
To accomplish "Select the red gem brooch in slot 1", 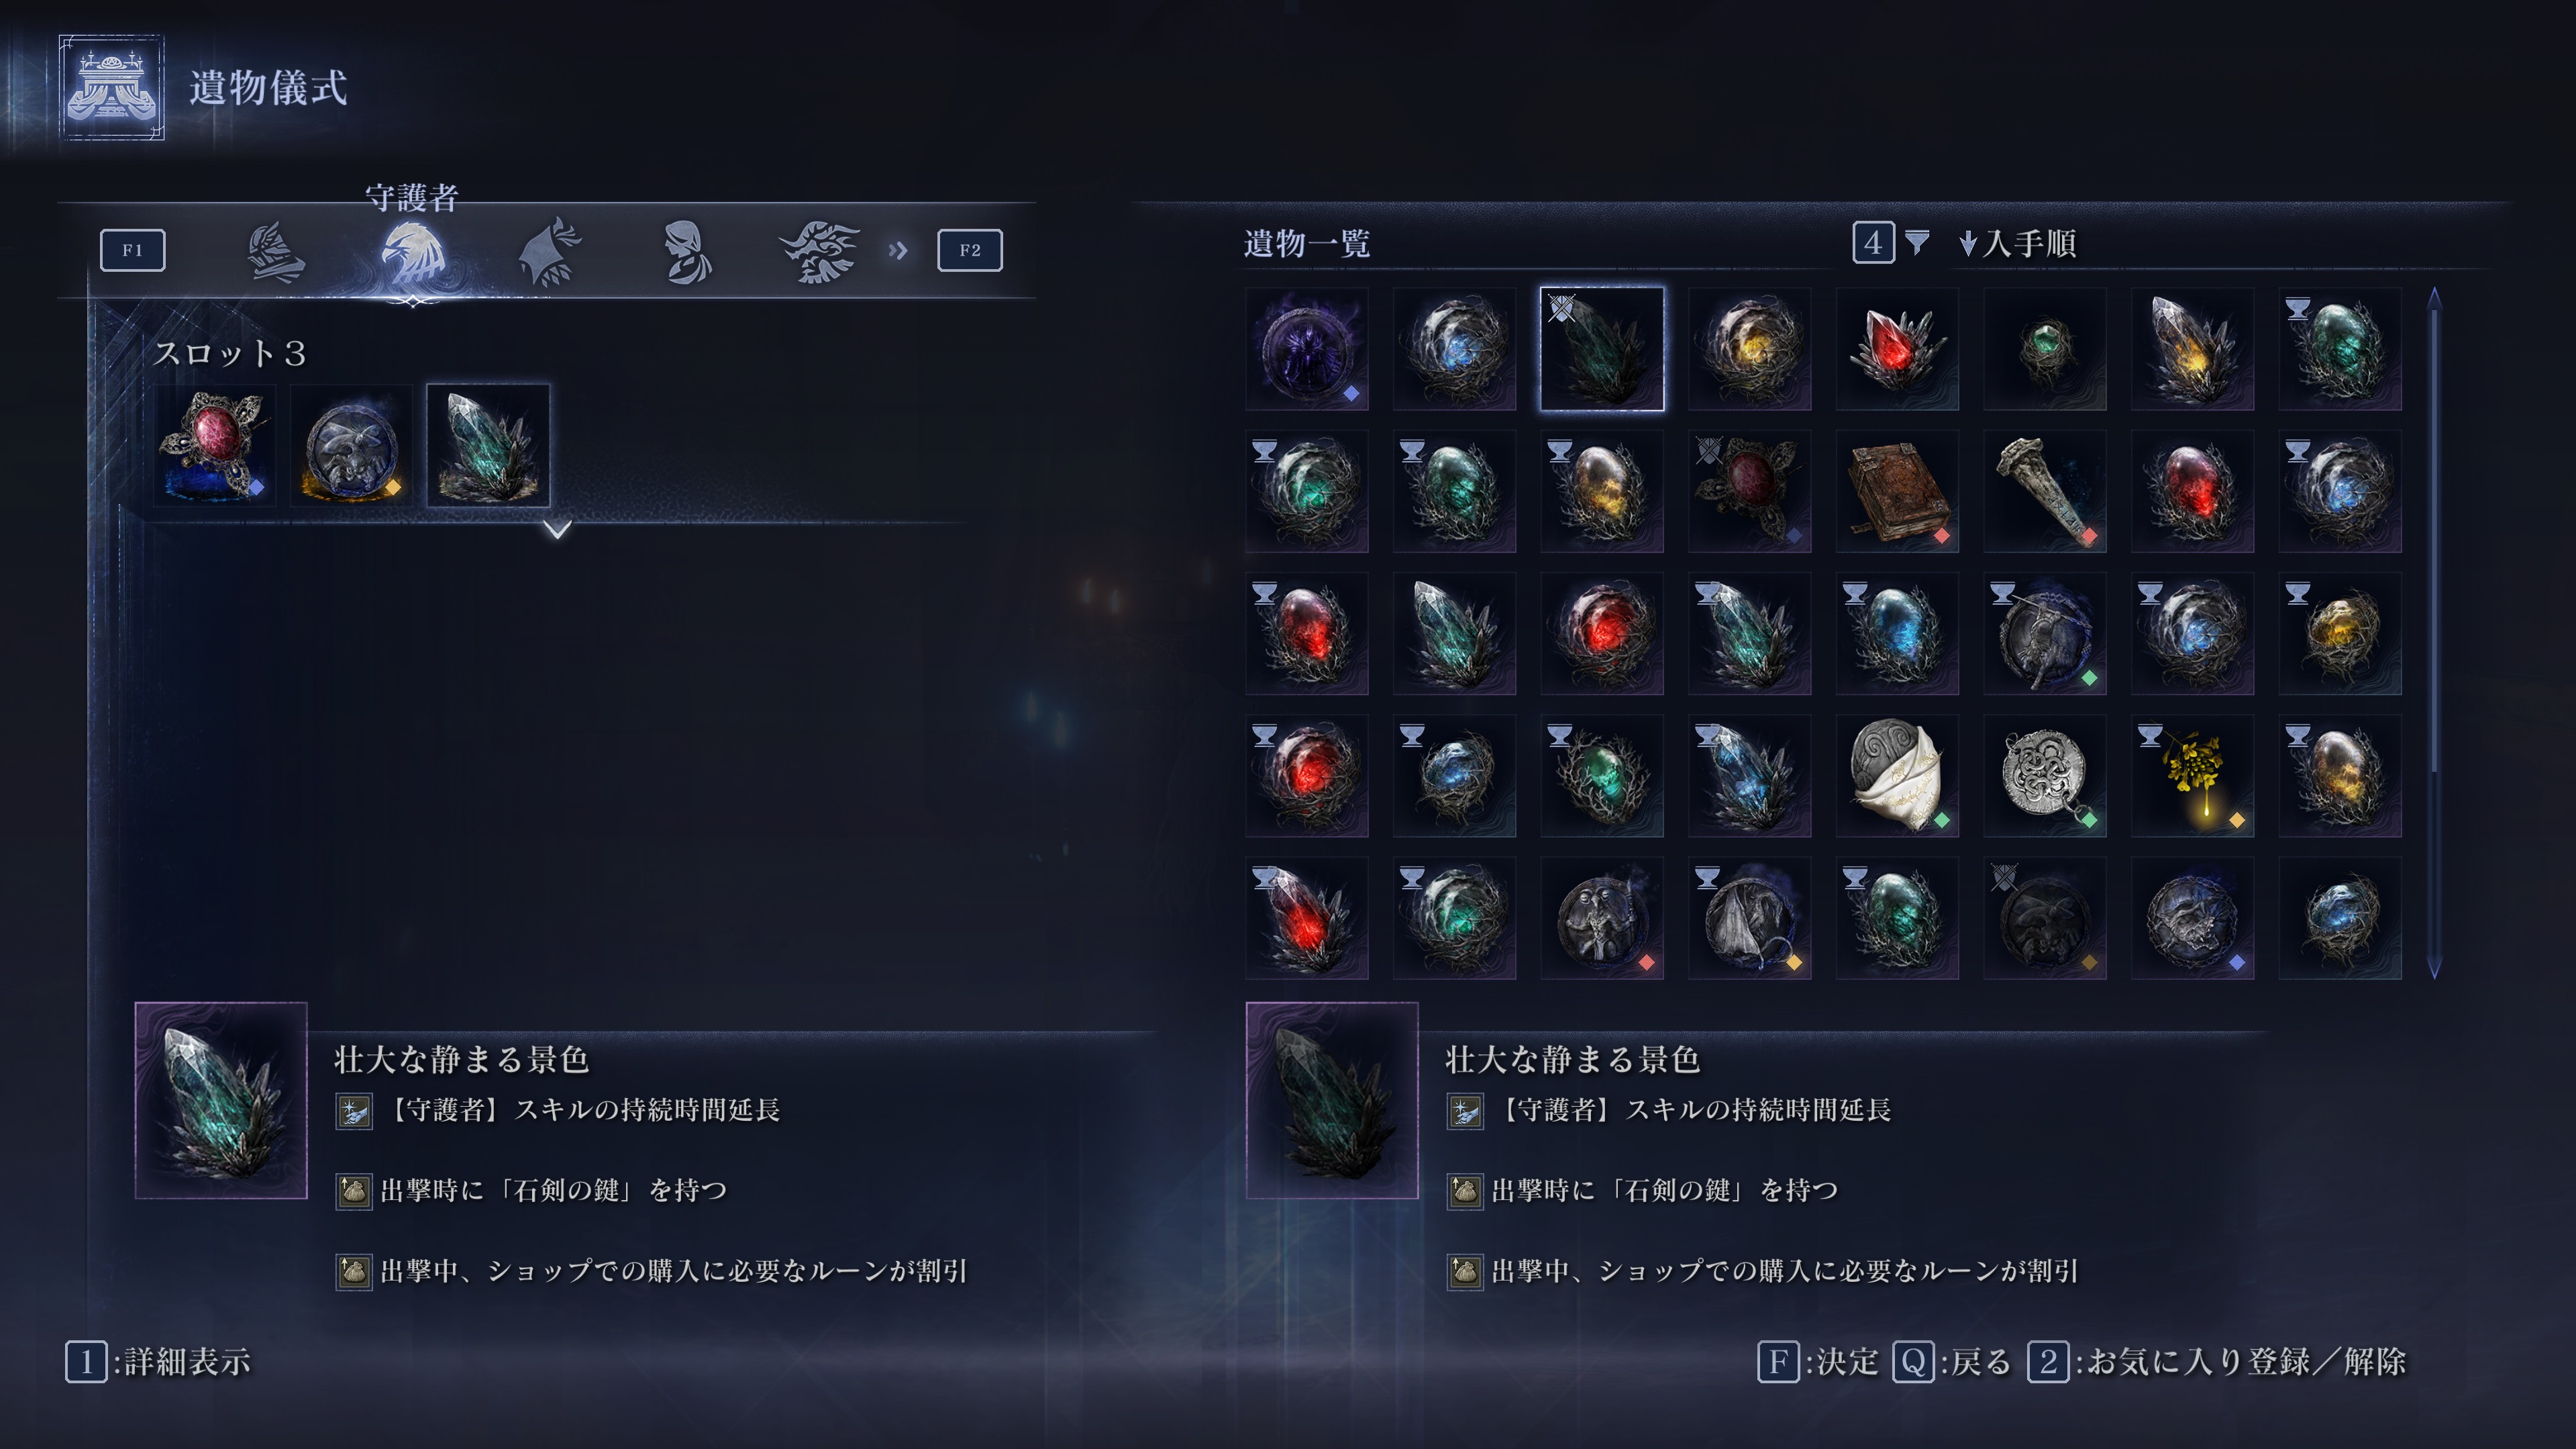I will click(x=214, y=445).
